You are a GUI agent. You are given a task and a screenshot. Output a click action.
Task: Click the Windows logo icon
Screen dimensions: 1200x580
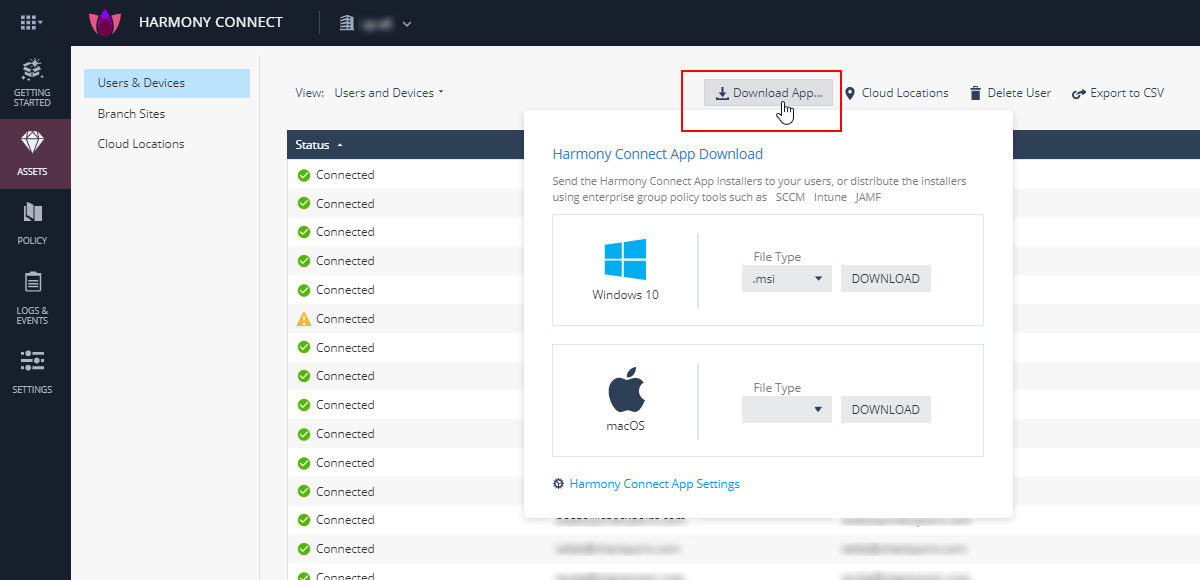click(625, 259)
